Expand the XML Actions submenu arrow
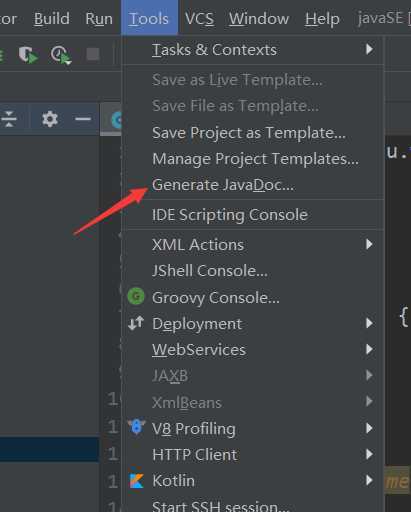The height and width of the screenshot is (512, 411). click(369, 244)
